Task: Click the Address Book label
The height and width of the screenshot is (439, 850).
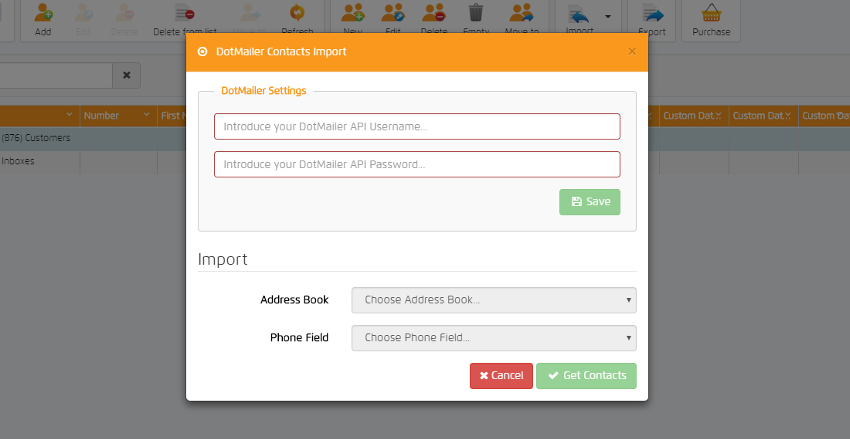Action: pyautogui.click(x=294, y=300)
